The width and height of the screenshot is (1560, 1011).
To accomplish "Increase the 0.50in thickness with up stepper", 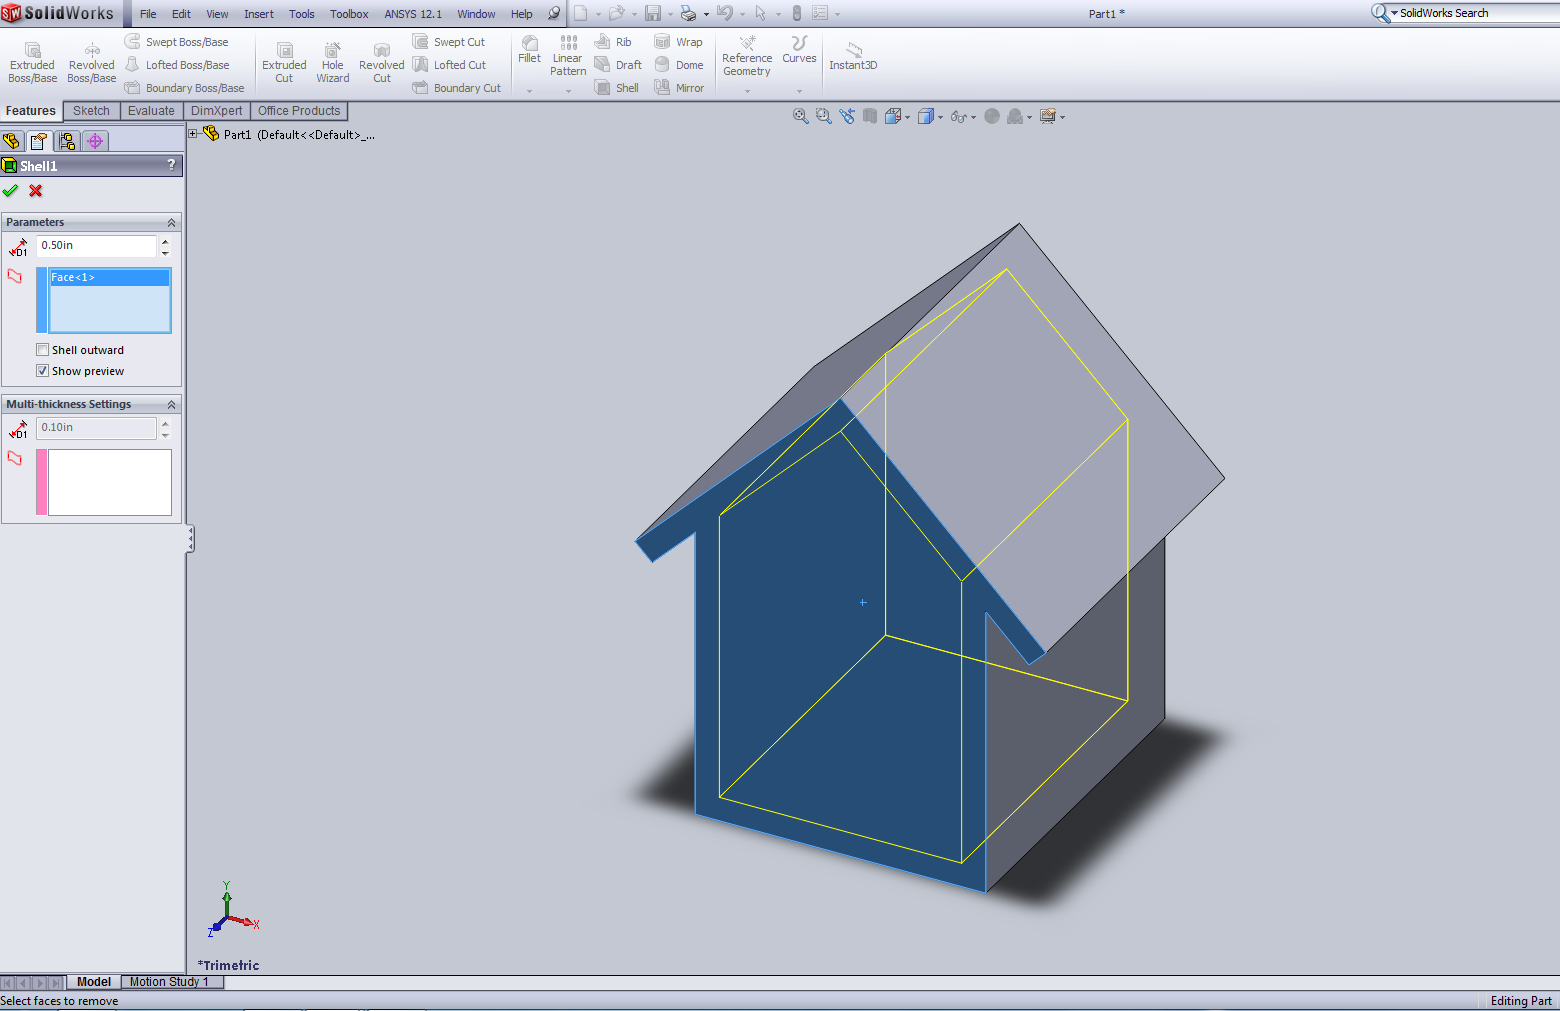I will click(x=165, y=240).
